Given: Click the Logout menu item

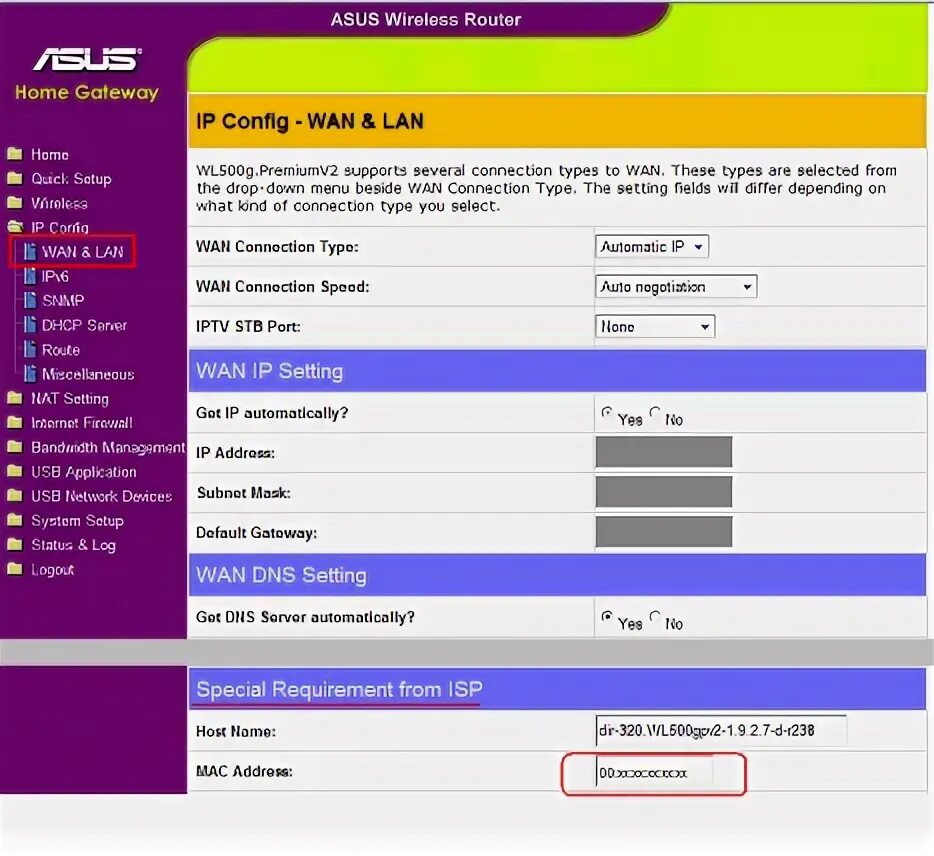Looking at the screenshot, I should click(x=52, y=570).
